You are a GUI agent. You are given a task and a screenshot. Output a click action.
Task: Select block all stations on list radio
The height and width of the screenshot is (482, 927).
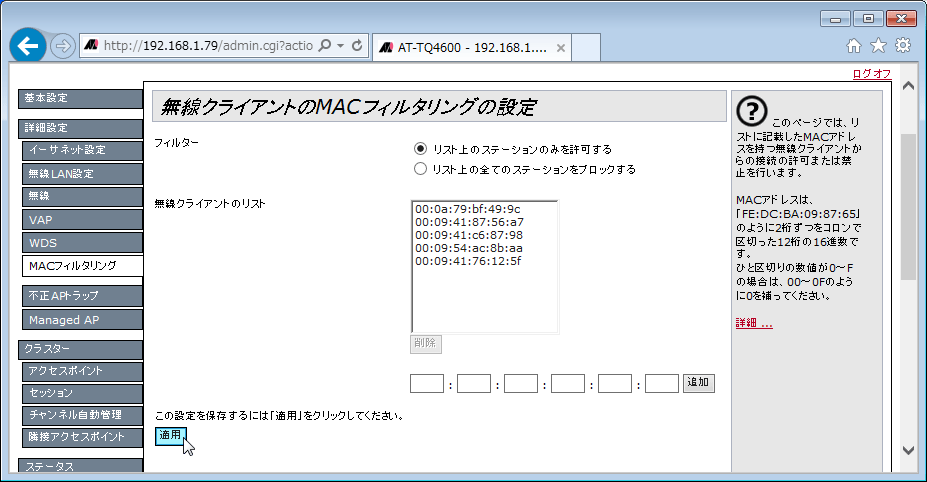pos(420,169)
